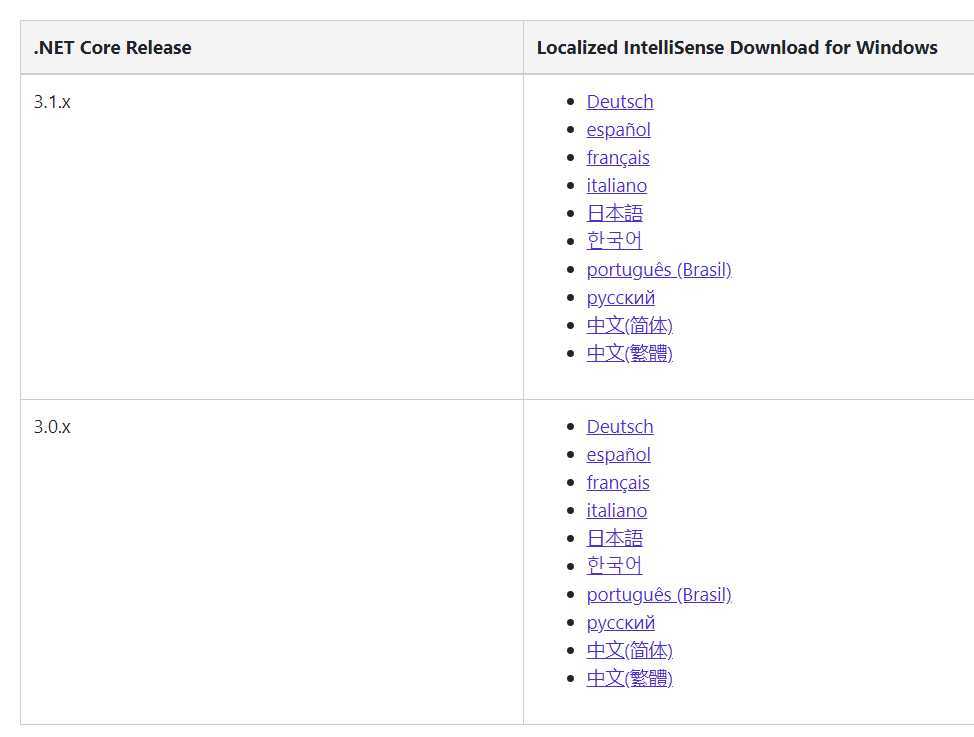Select the 3.0.x release cell text
This screenshot has height=737, width=974.
[x=52, y=427]
